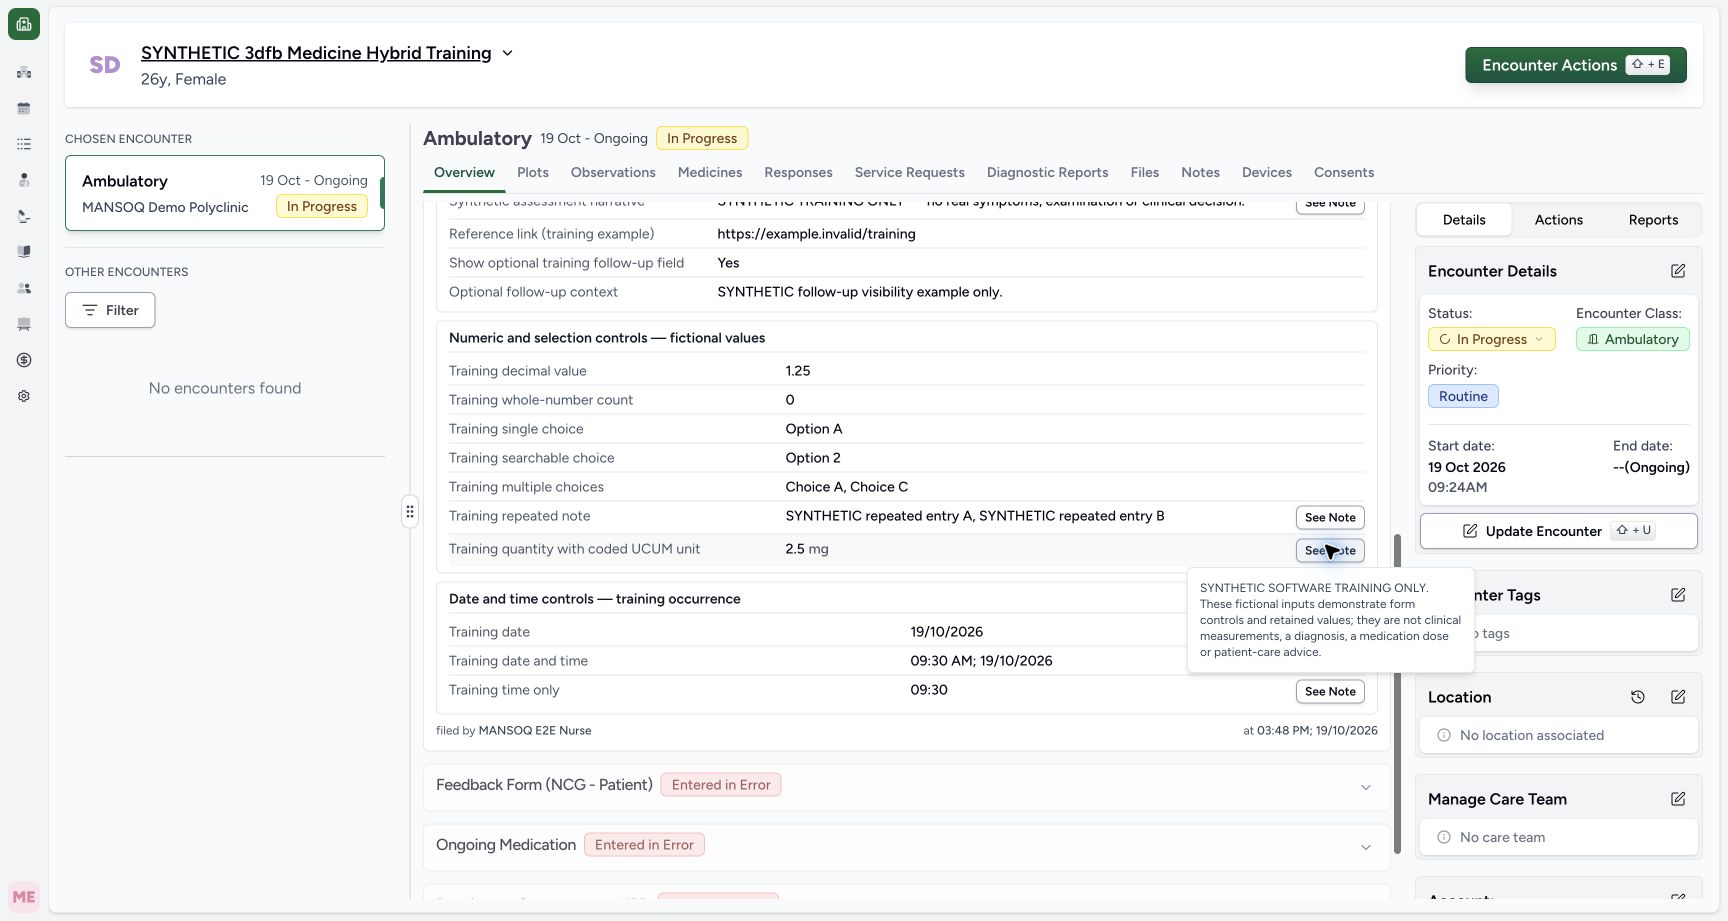Switch to the Observations tab
This screenshot has height=921, width=1728.
point(613,172)
